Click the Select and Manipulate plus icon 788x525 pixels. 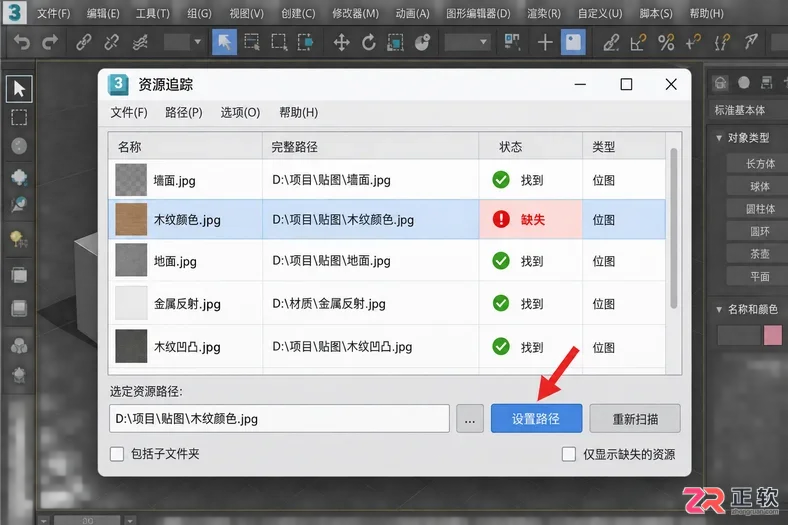(545, 42)
